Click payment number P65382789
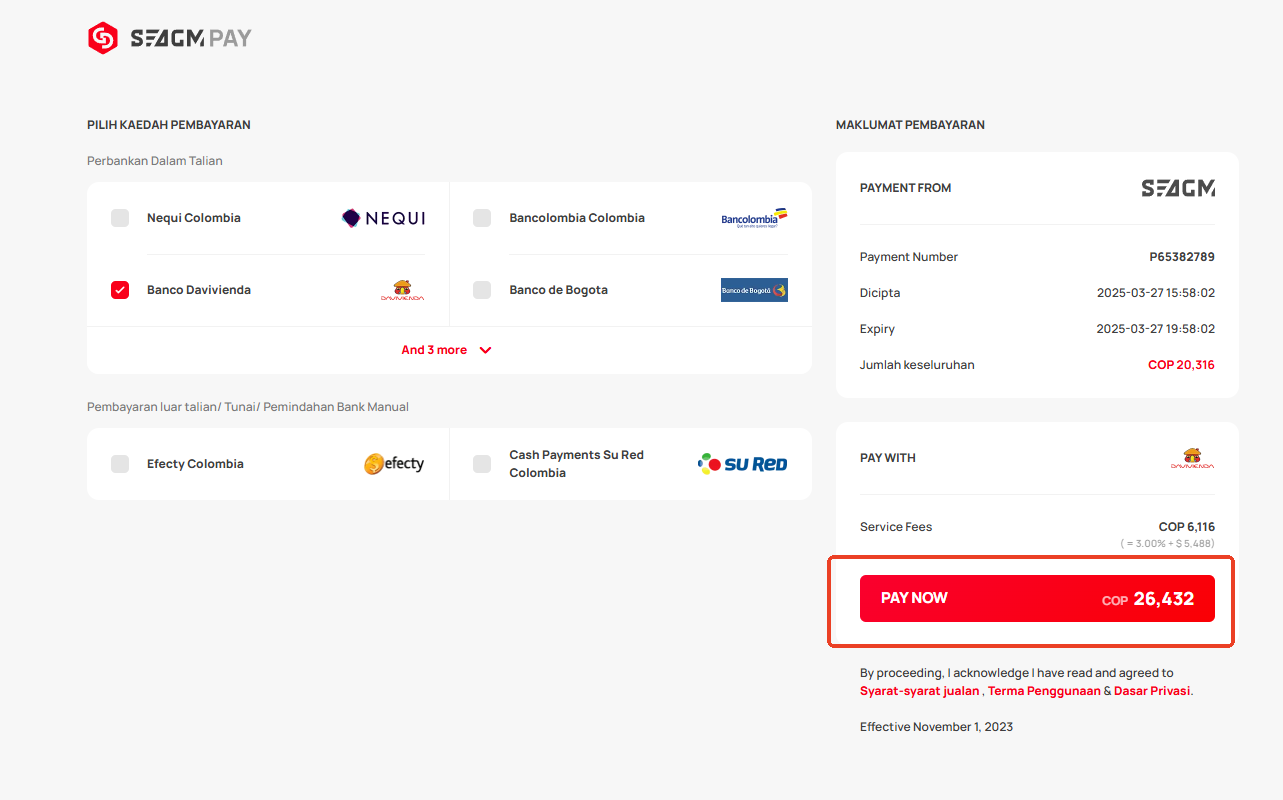This screenshot has width=1283, height=800. tap(1182, 257)
